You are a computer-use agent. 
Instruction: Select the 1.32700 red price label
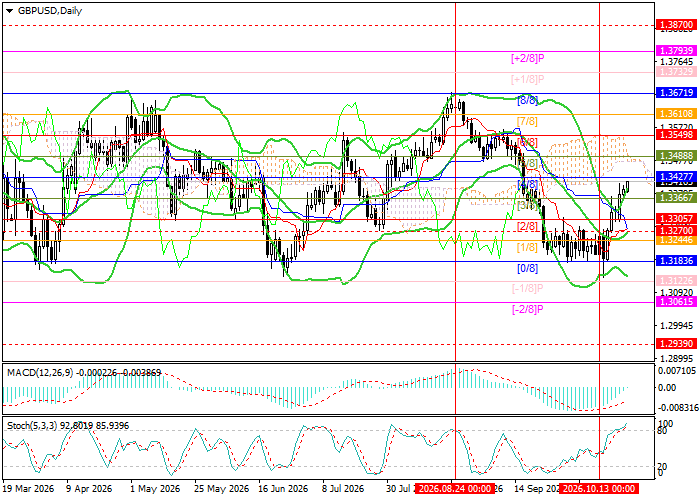tap(677, 231)
